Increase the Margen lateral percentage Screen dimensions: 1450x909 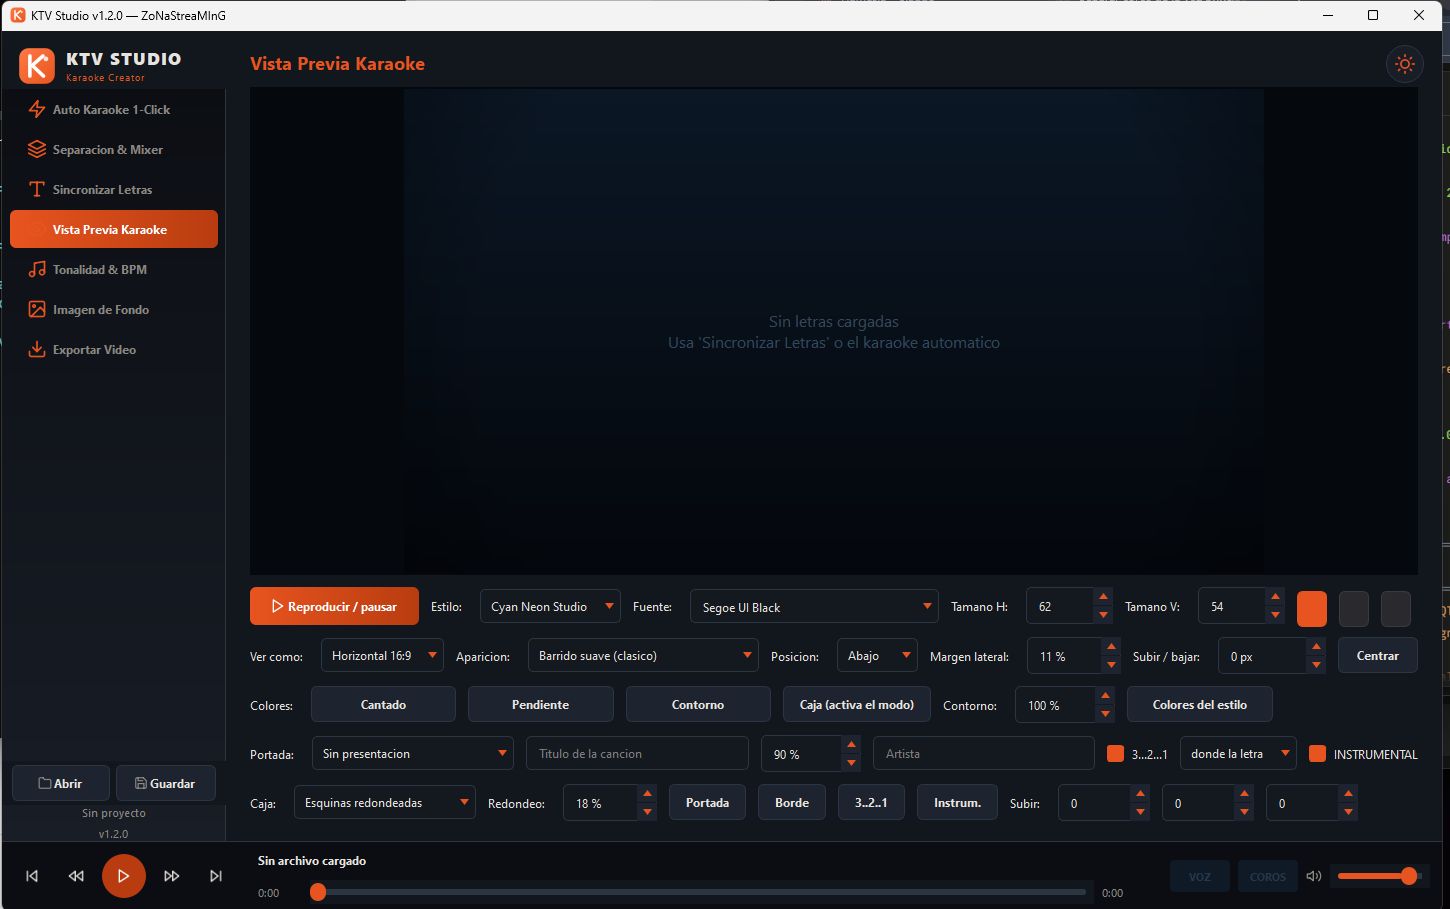click(x=1111, y=646)
